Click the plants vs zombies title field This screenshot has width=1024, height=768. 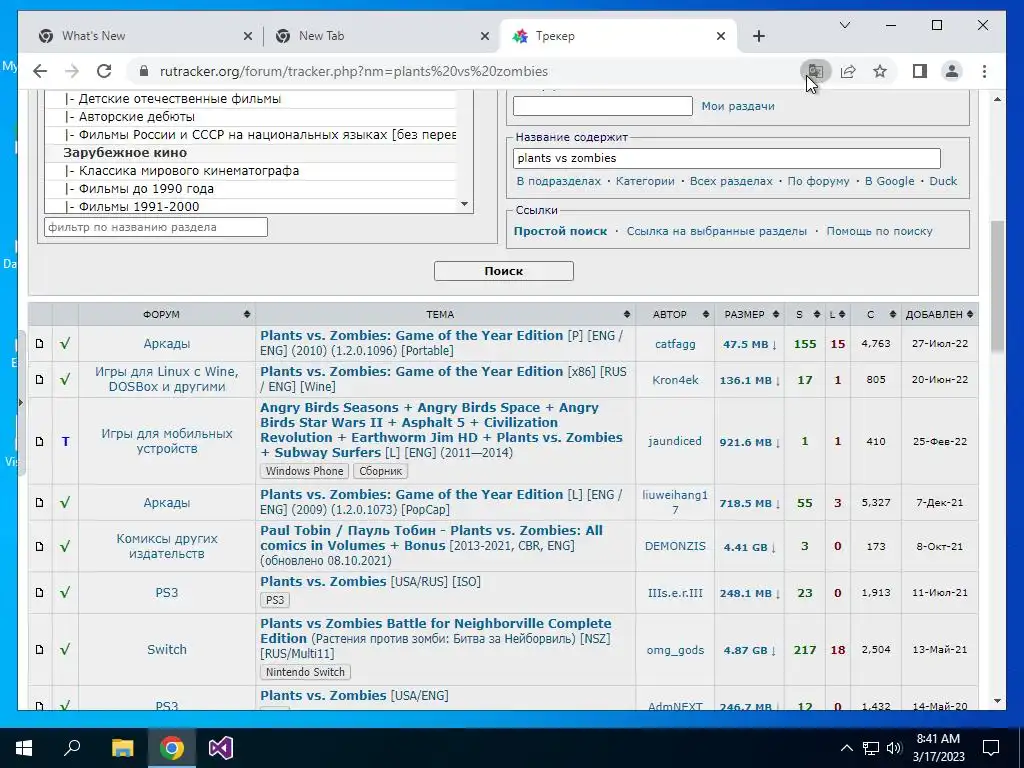coord(726,158)
